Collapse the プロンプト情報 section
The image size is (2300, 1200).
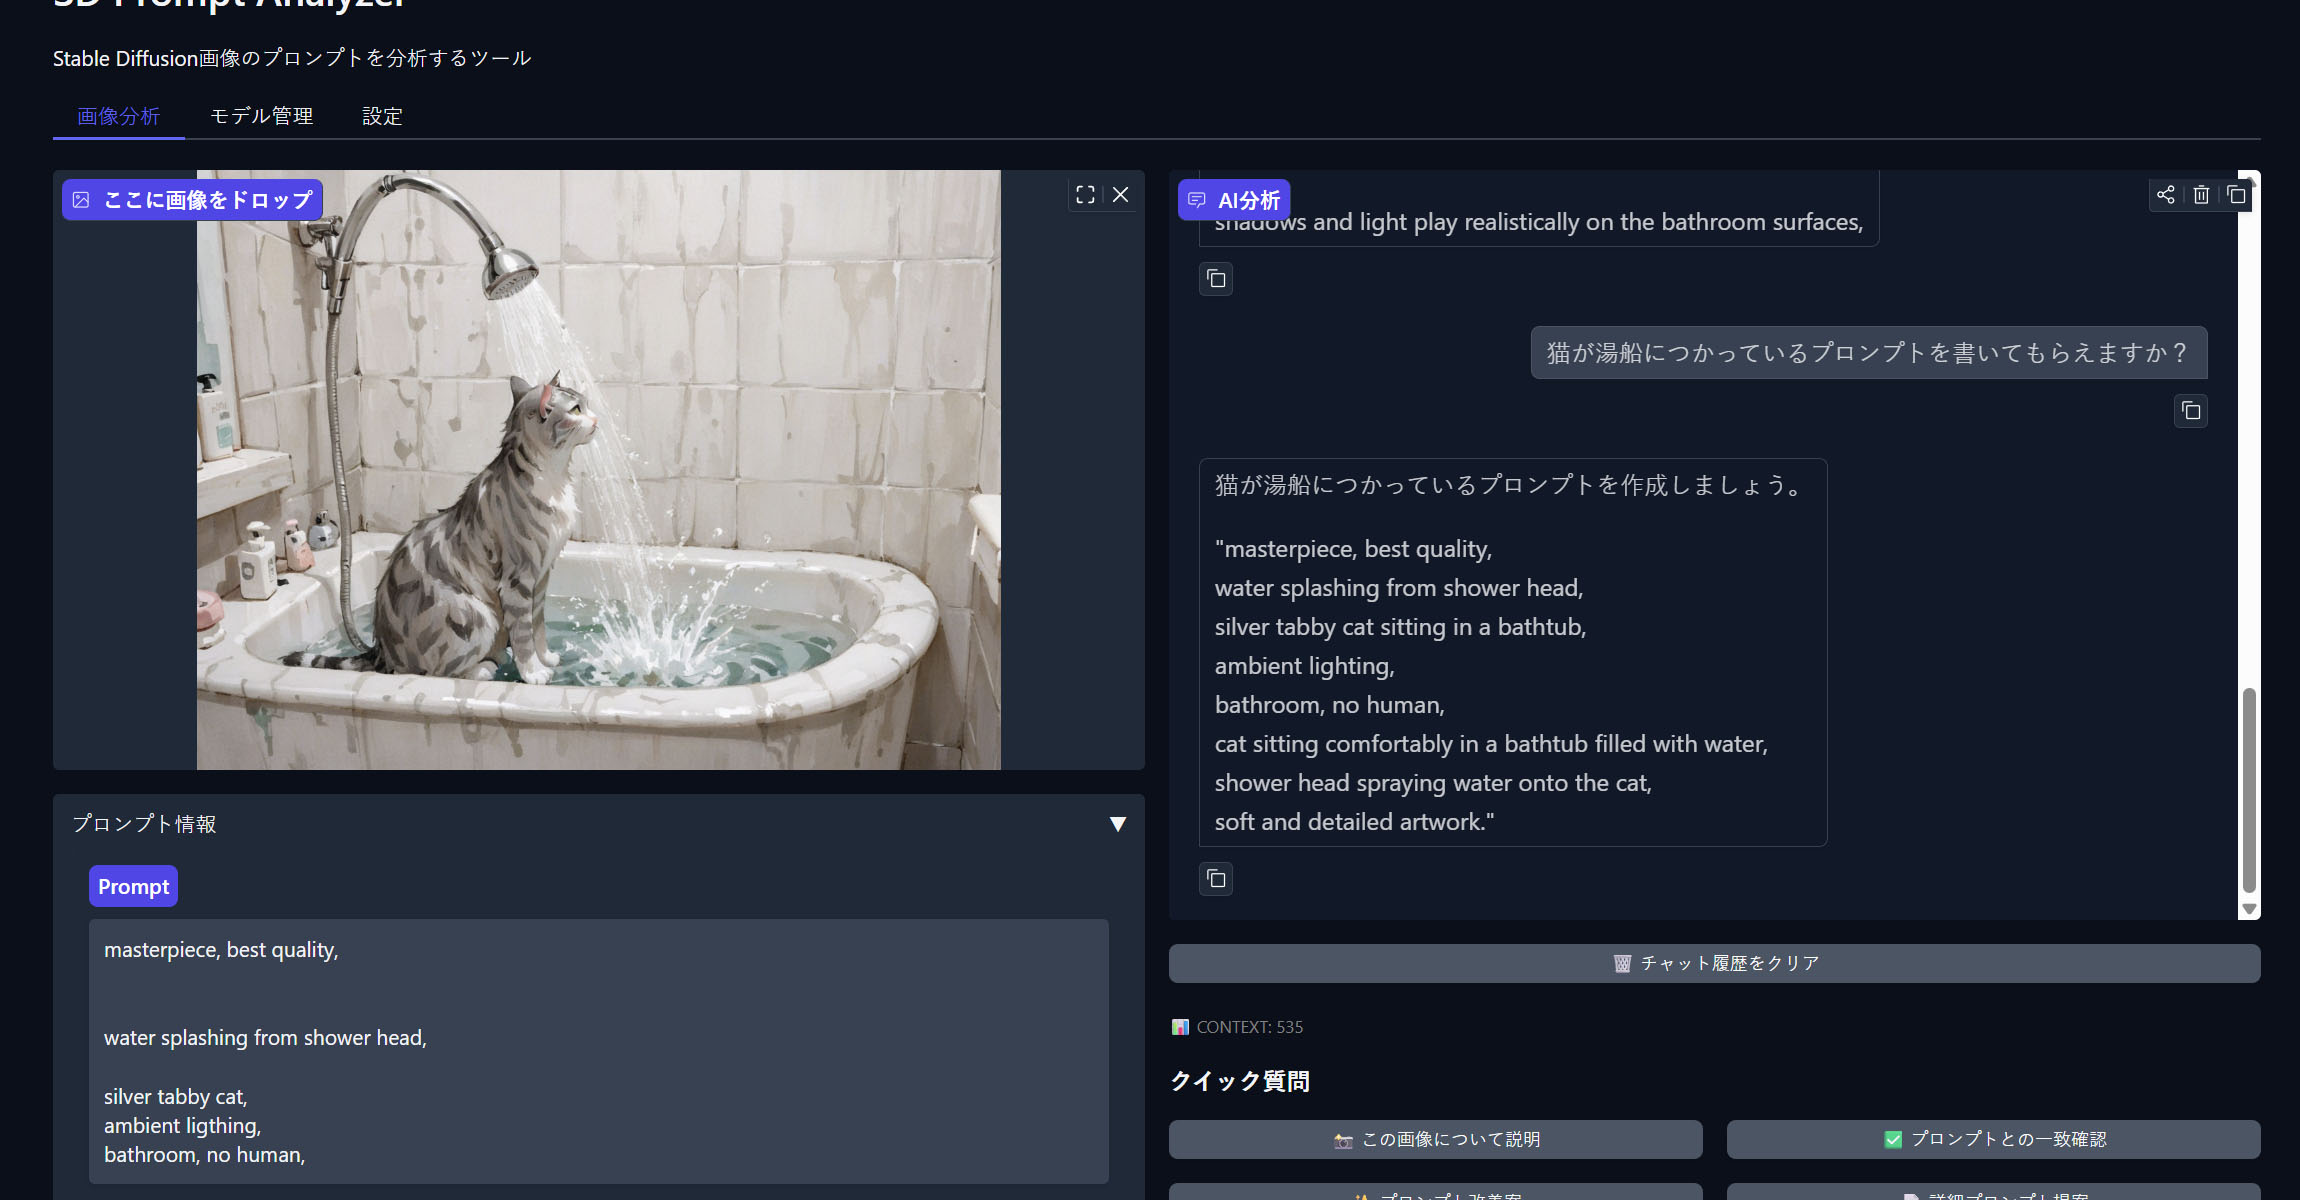(1118, 824)
